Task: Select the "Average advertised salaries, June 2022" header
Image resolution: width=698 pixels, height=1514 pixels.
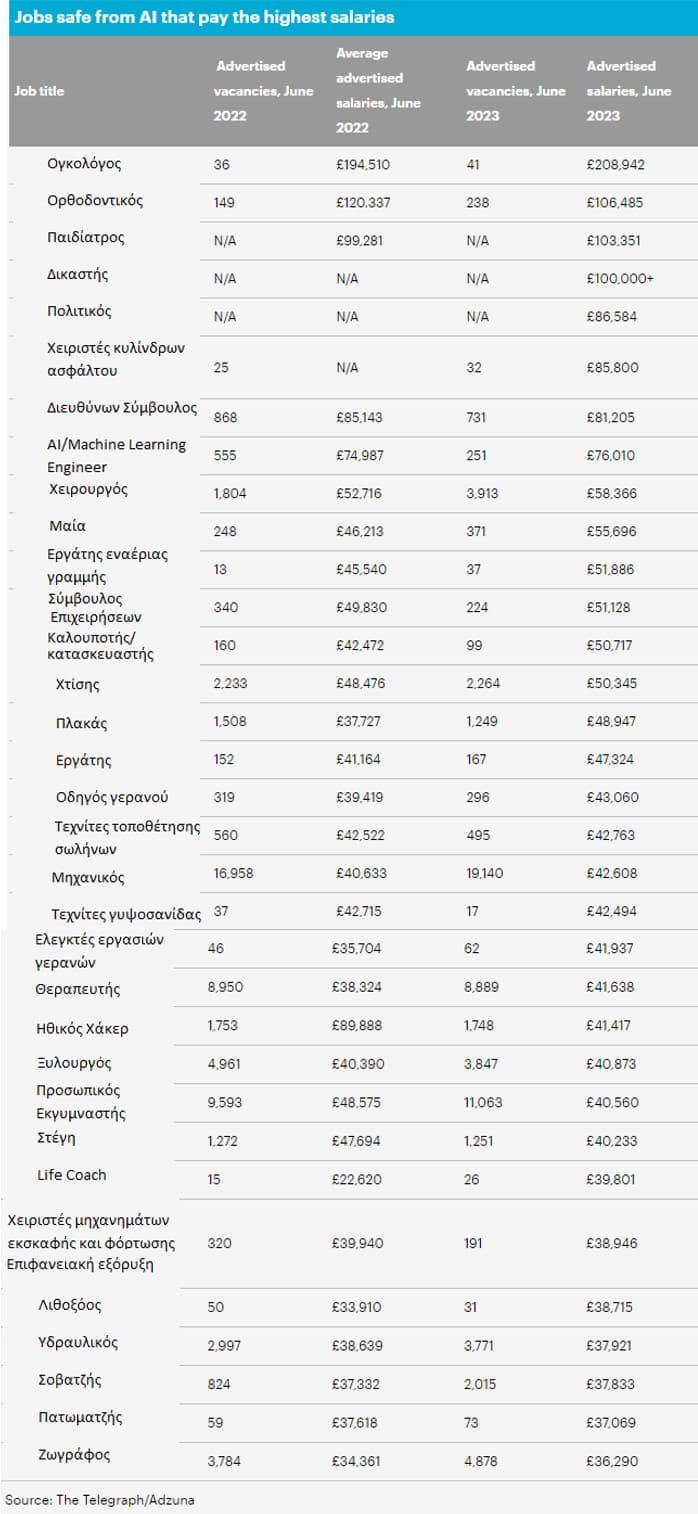Action: pyautogui.click(x=378, y=90)
